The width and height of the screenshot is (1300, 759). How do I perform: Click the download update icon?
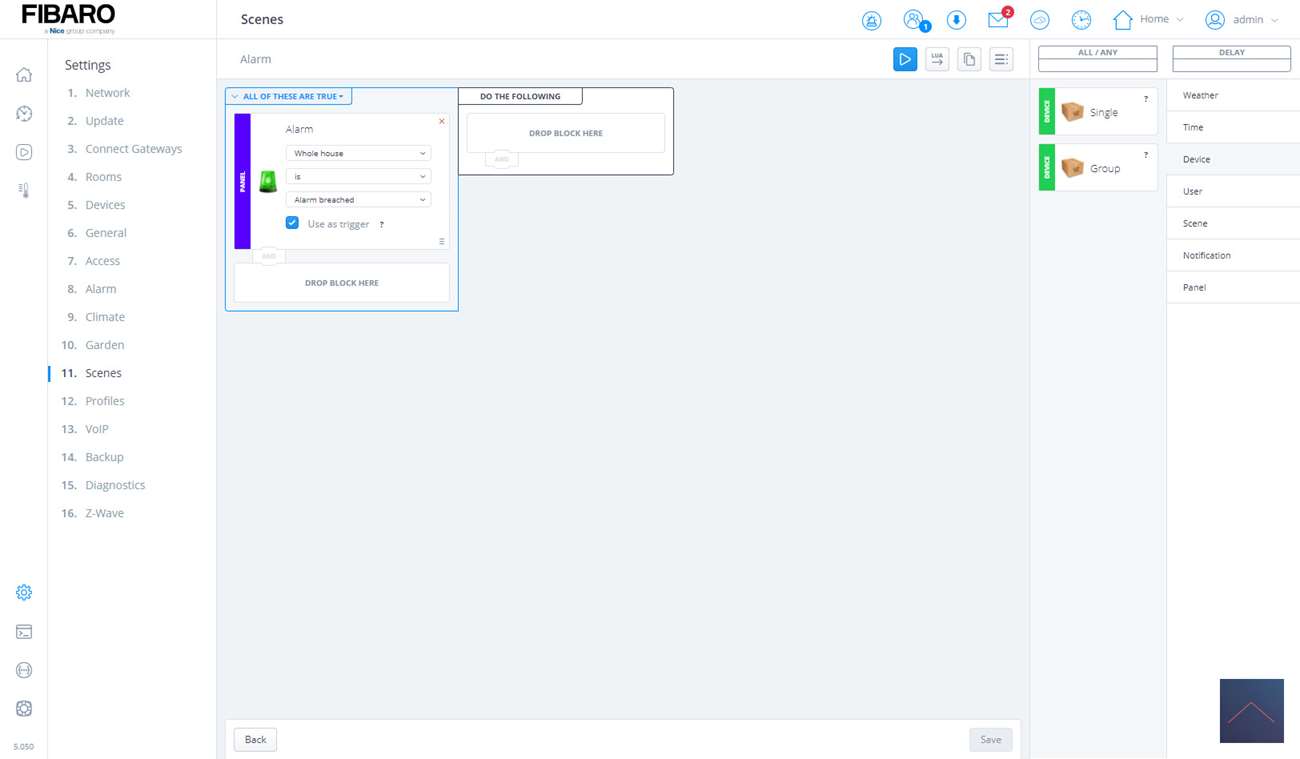957,20
